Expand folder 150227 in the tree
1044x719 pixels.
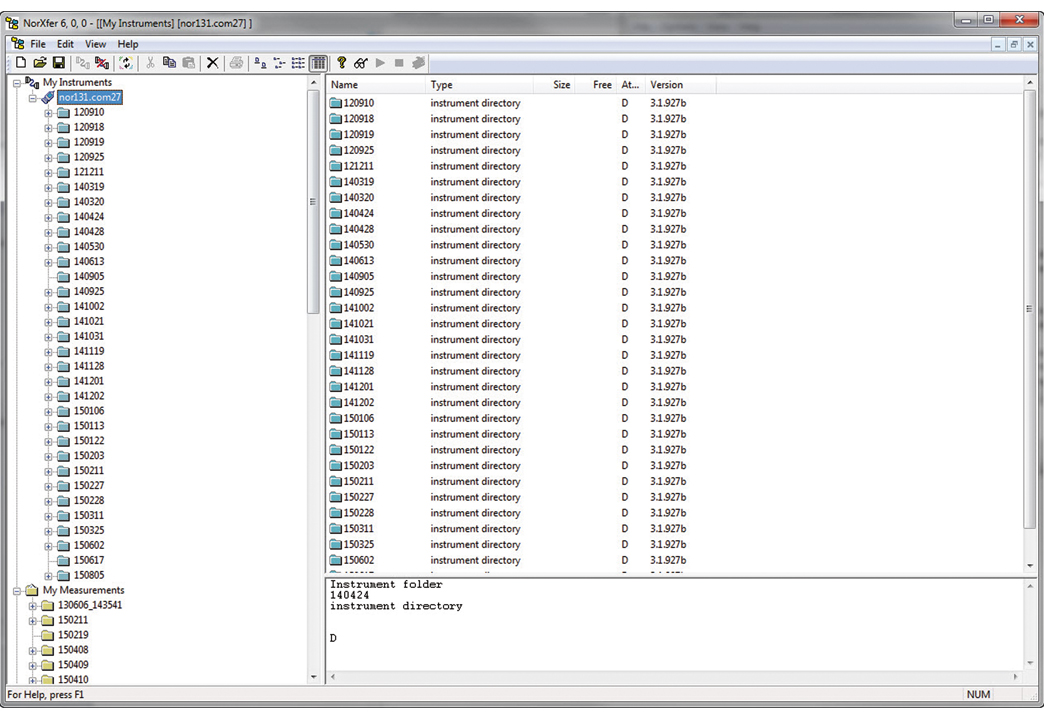coord(48,487)
